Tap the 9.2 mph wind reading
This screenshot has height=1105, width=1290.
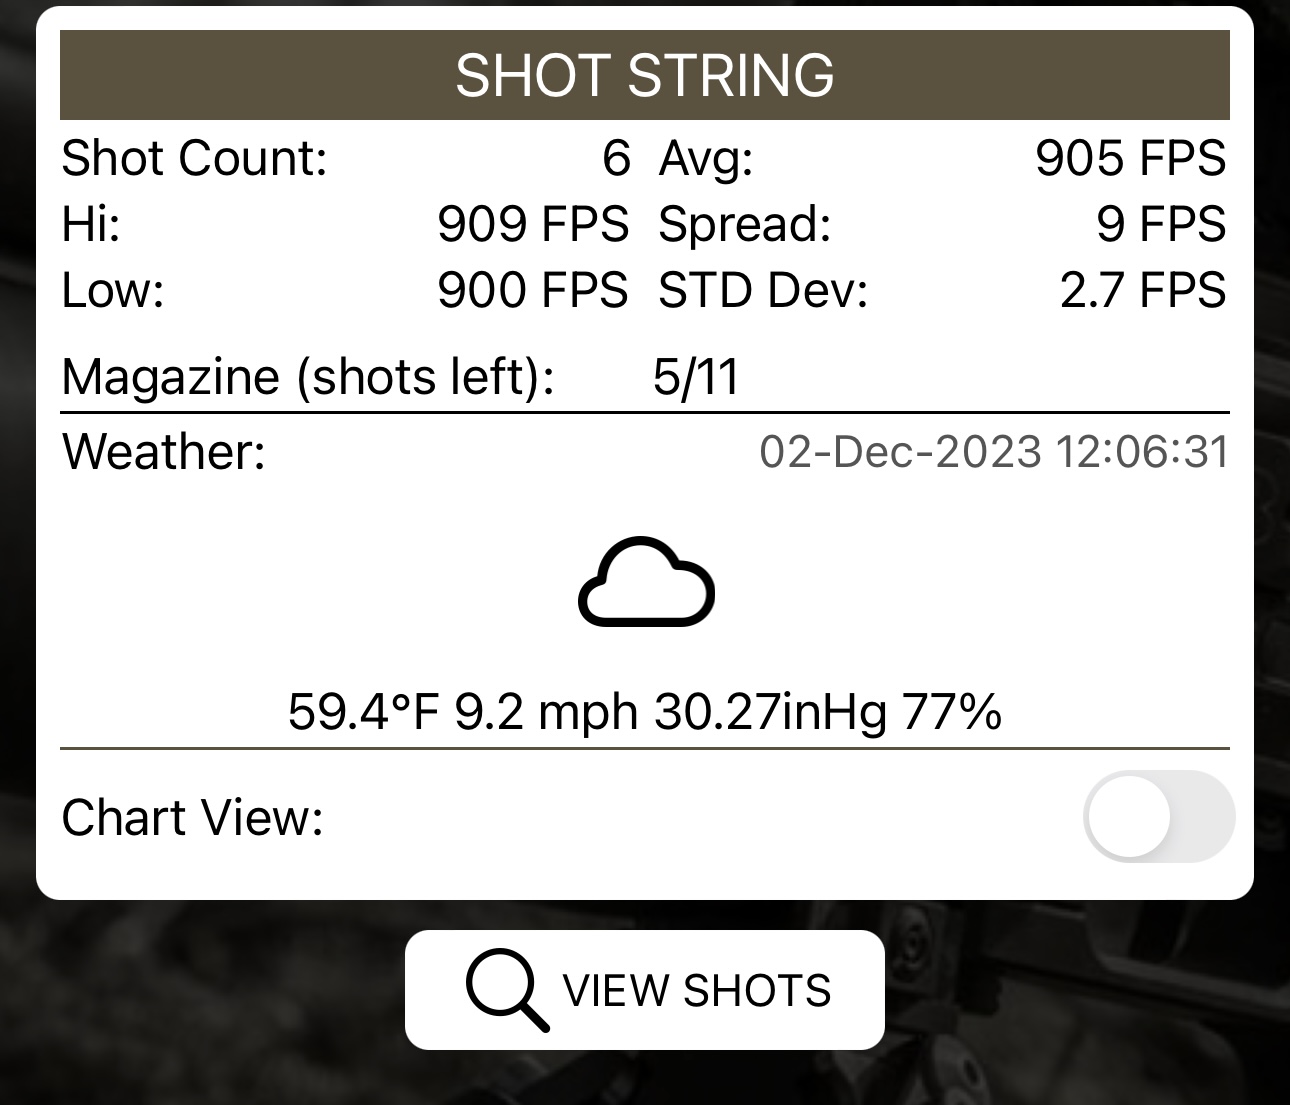[546, 712]
